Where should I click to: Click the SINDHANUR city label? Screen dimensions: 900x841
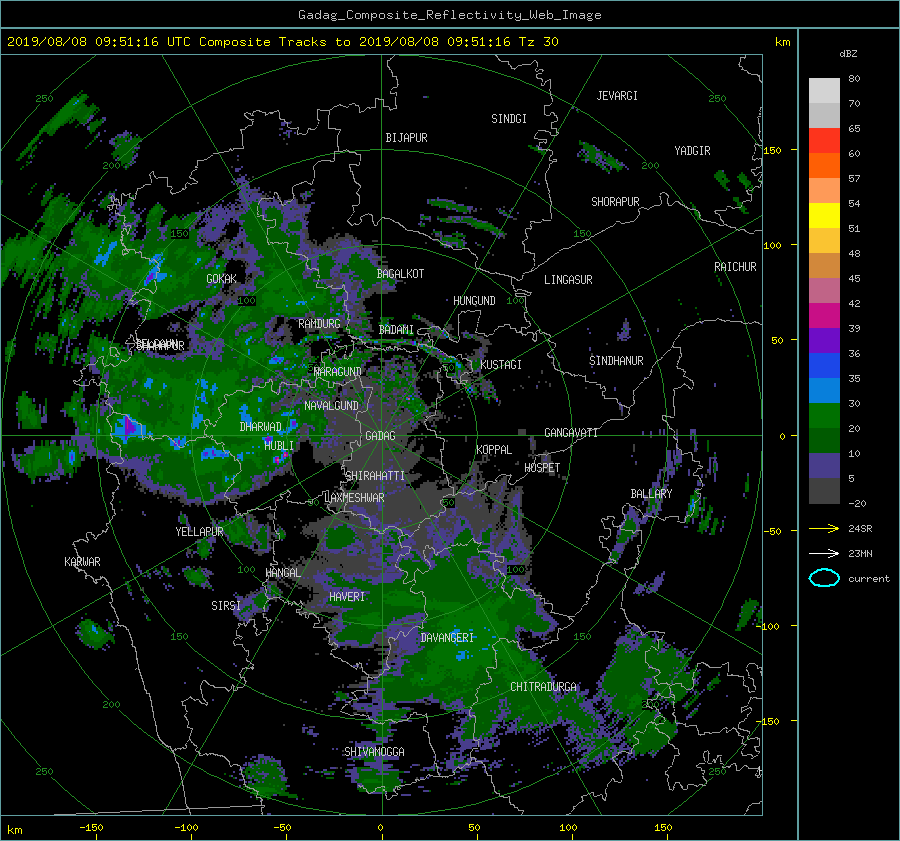click(616, 361)
